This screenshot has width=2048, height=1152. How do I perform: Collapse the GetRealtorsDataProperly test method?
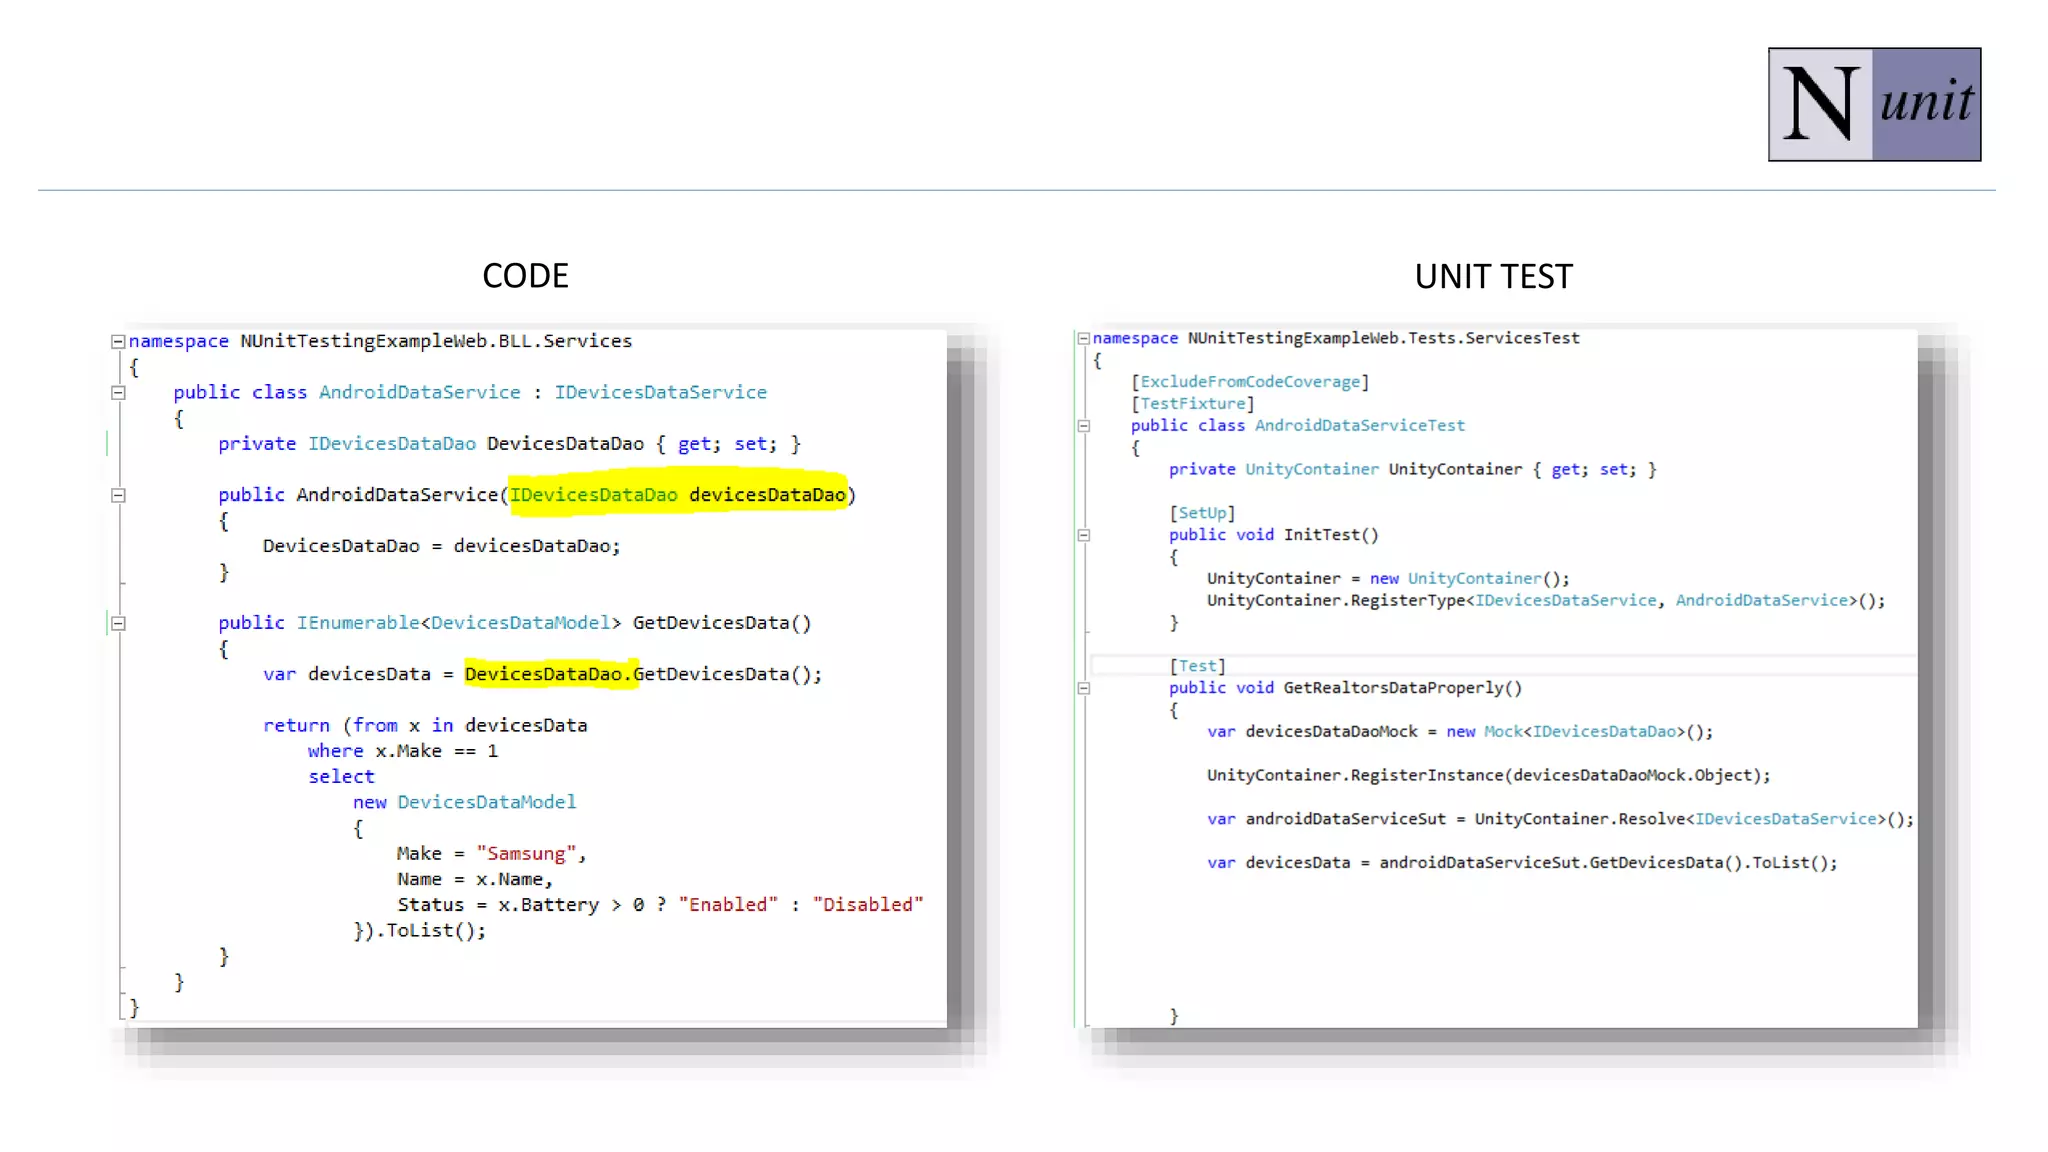(1083, 688)
